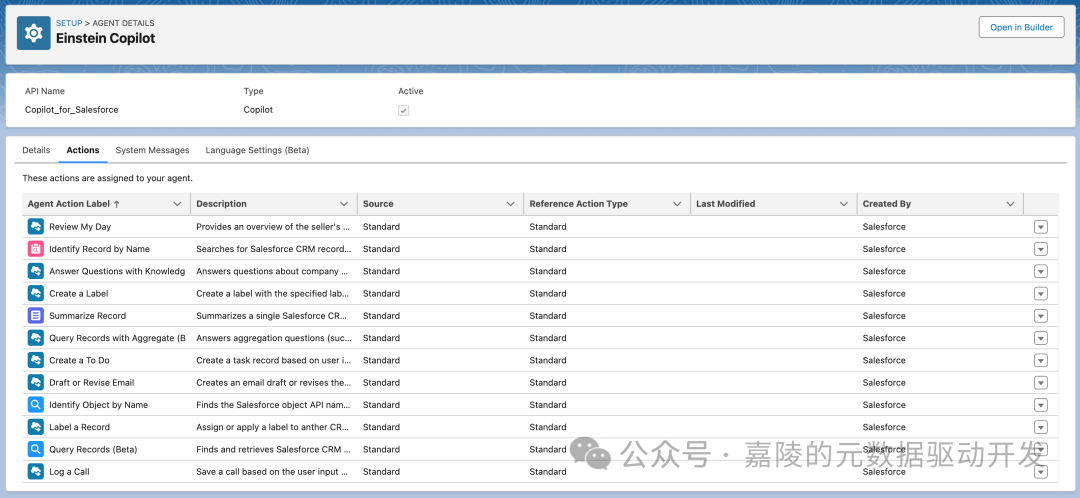
Task: Toggle the Active checkbox
Action: coord(404,110)
